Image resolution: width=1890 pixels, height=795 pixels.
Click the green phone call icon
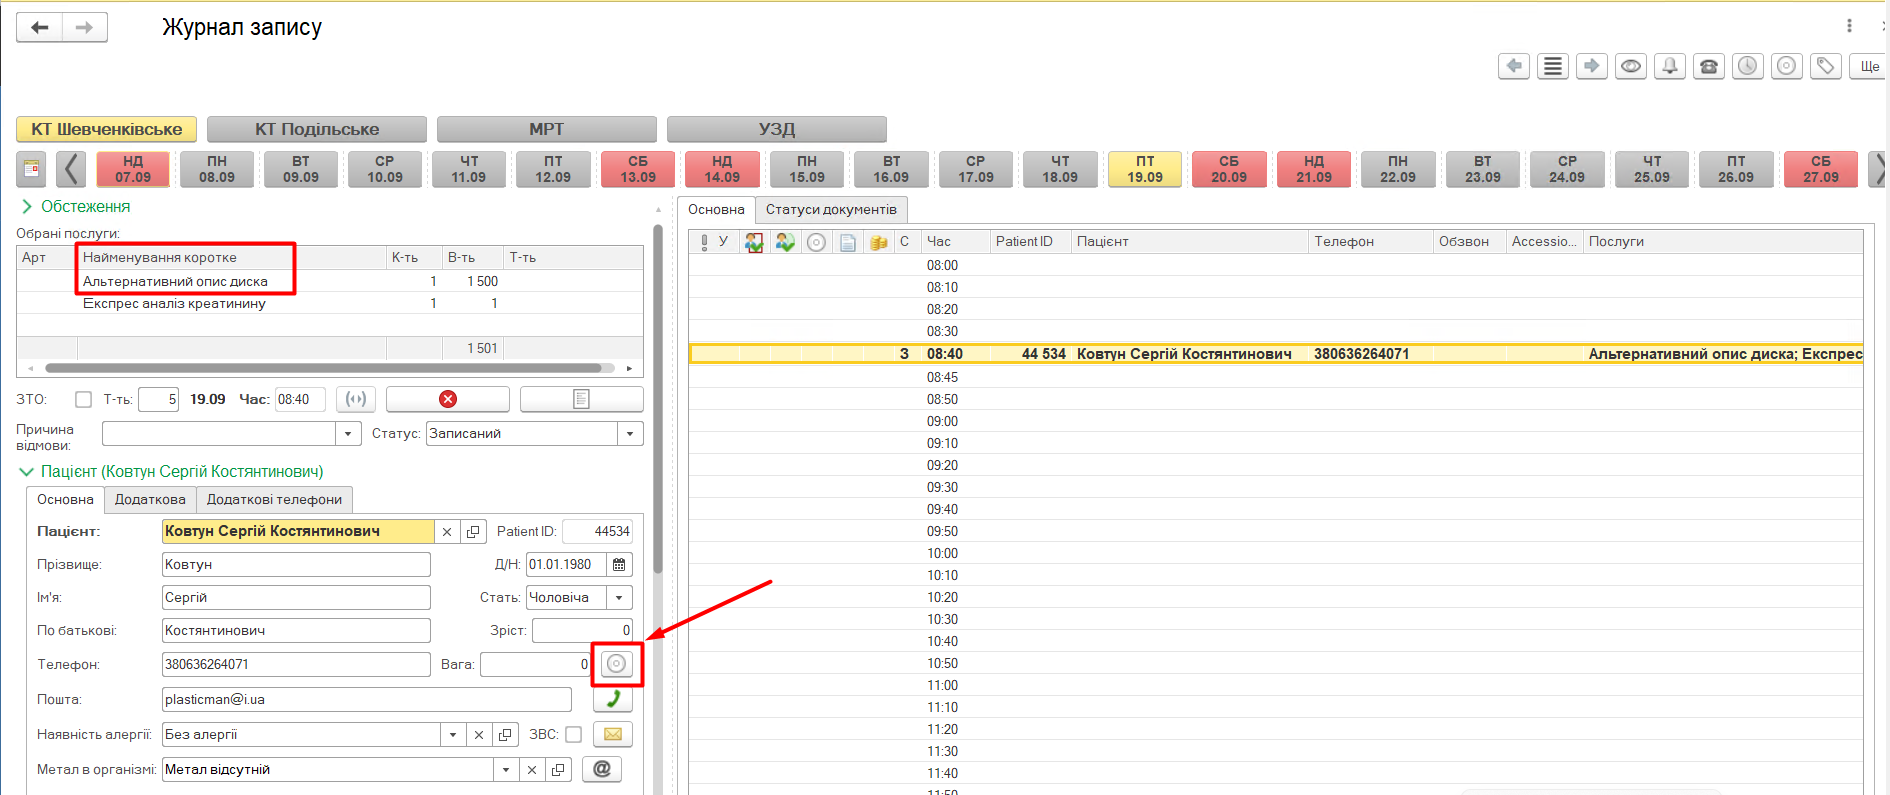pos(613,699)
